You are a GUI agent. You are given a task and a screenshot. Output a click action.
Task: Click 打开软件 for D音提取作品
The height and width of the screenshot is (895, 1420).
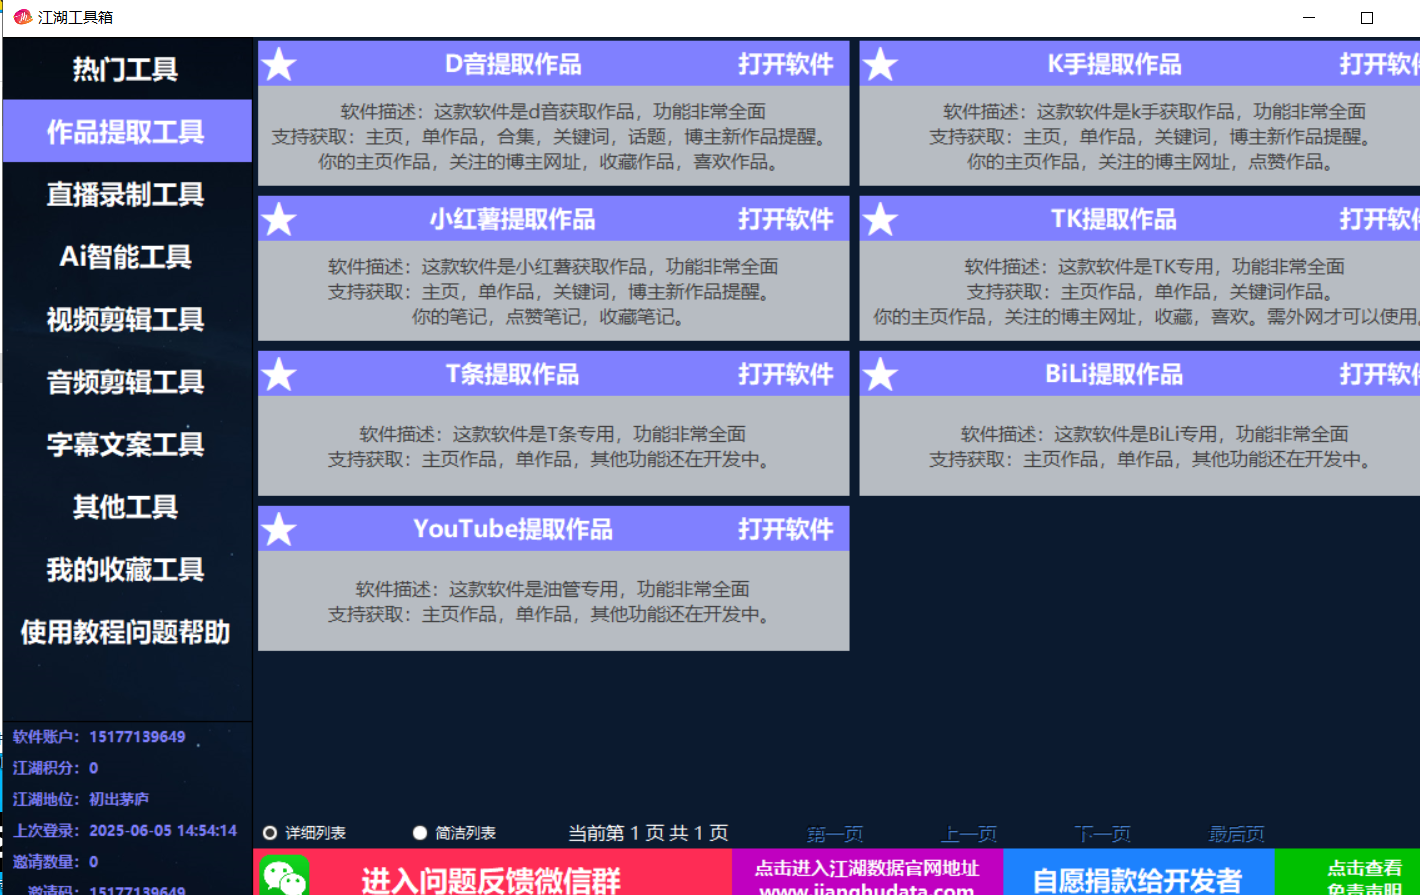[786, 64]
